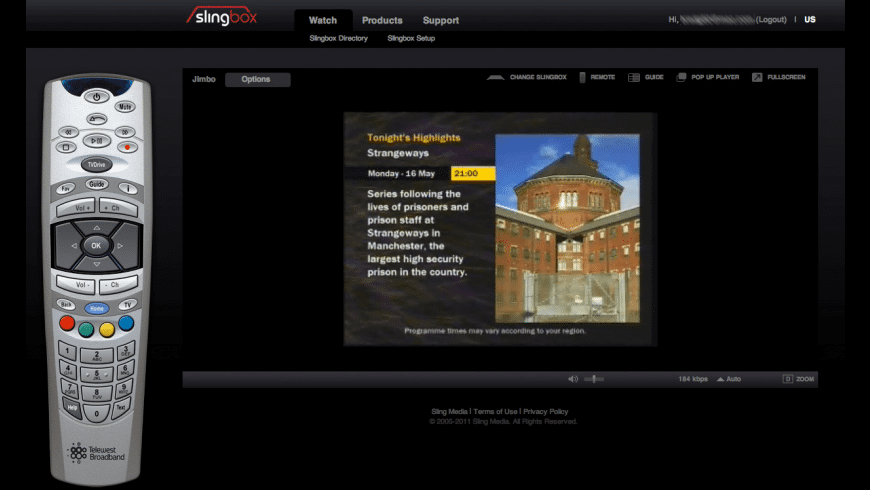
Task: Click number 0 on the remote keypad
Action: point(97,413)
